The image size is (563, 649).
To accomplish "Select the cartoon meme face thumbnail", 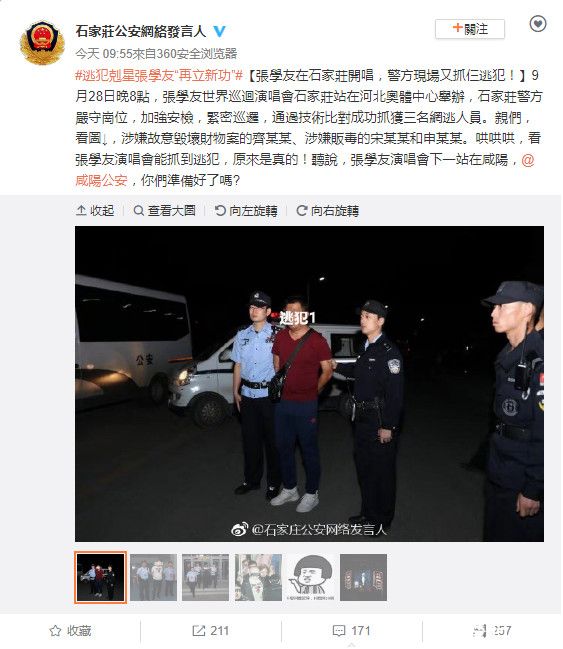I will (x=311, y=577).
